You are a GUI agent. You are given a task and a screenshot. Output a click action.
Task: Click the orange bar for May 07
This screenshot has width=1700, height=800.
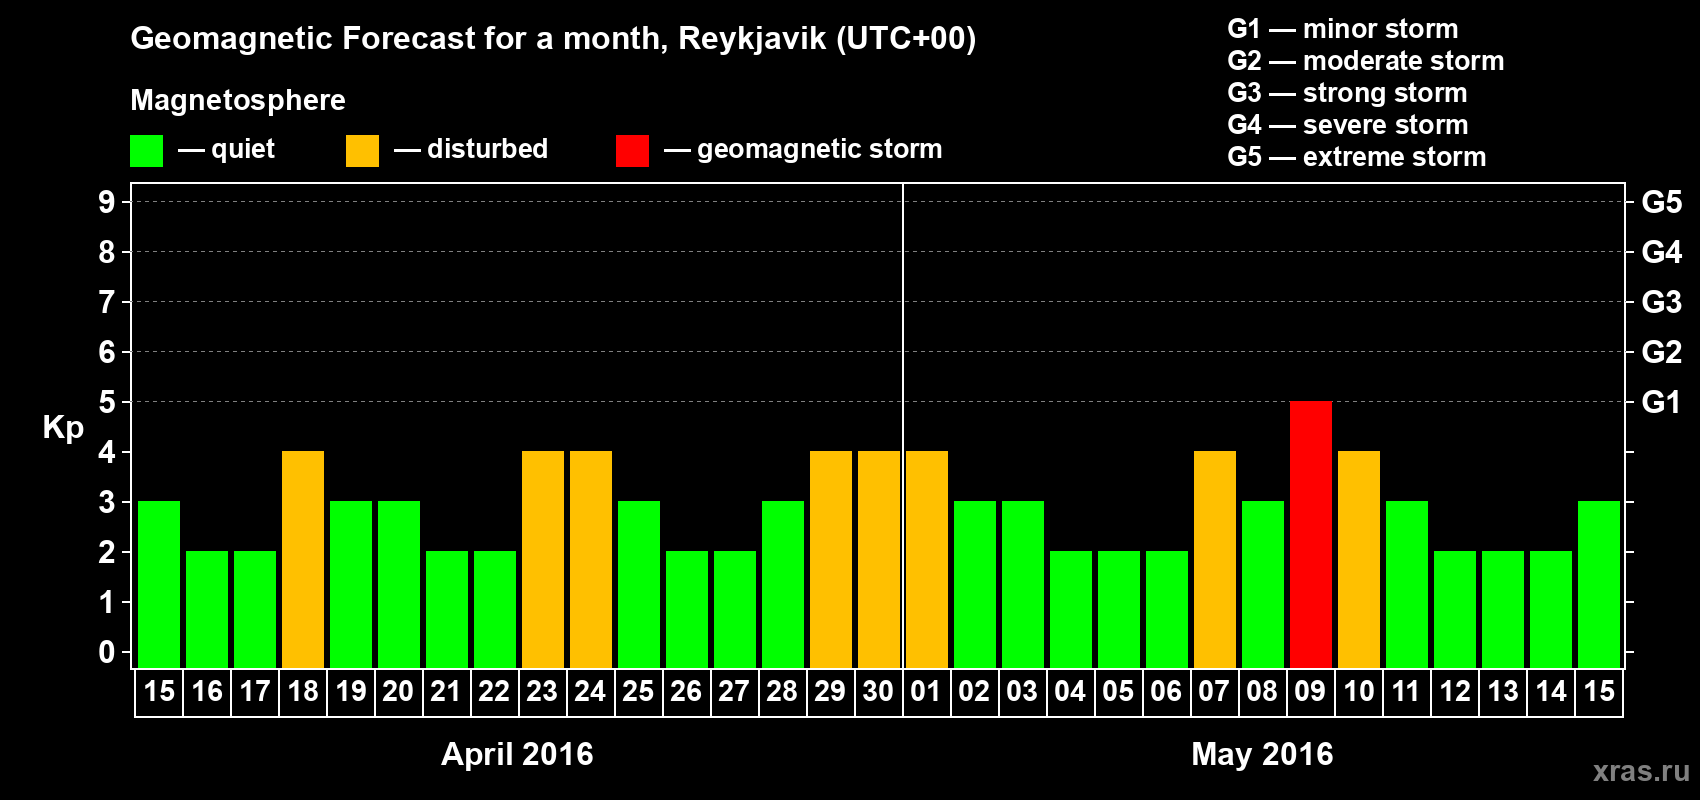click(1215, 559)
